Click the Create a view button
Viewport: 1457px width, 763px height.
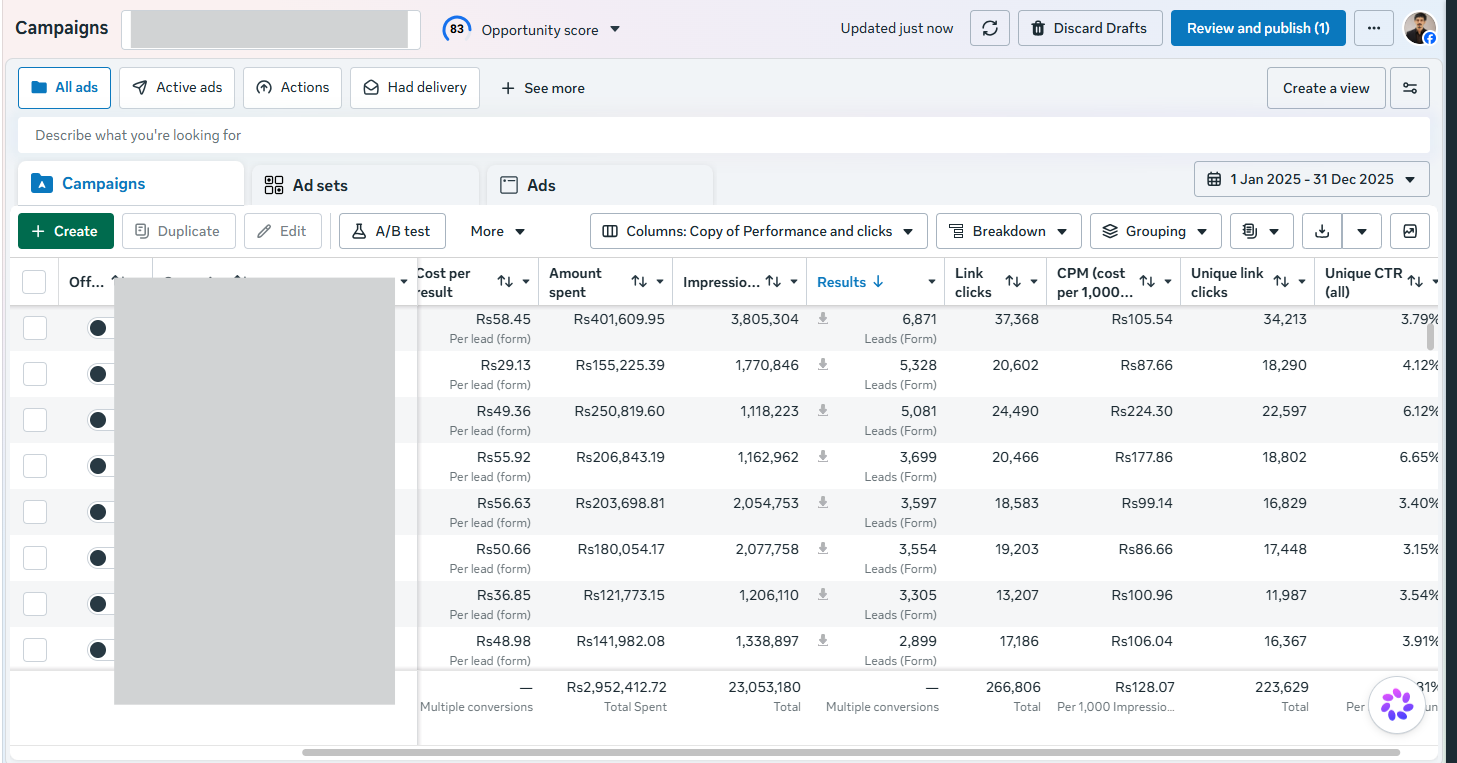(1326, 88)
